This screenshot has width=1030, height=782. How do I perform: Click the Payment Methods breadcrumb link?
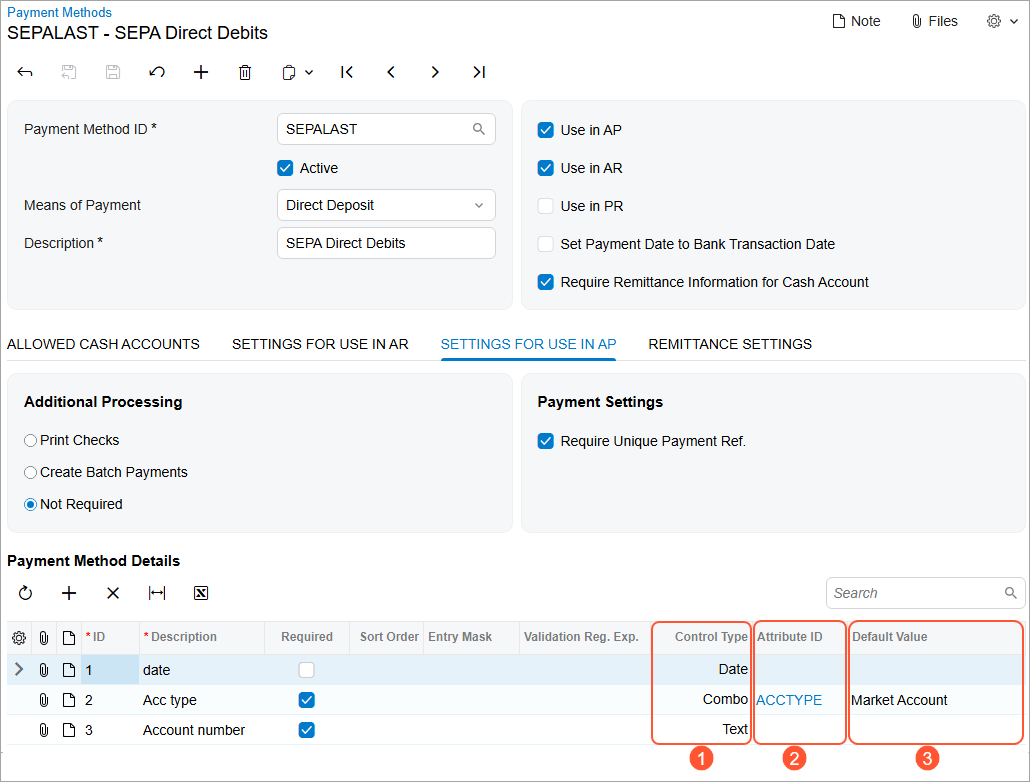[x=59, y=12]
